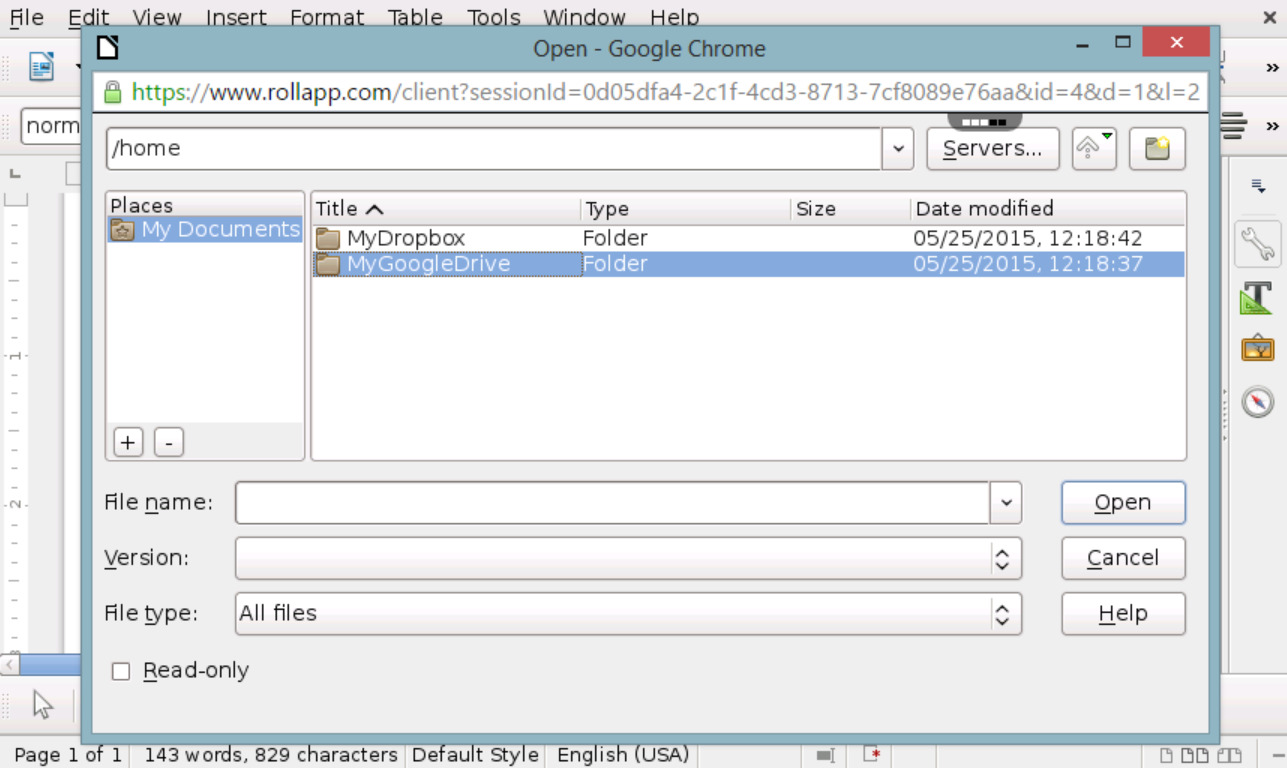Enable the Read-only checkbox
The width and height of the screenshot is (1287, 768).
(x=121, y=672)
